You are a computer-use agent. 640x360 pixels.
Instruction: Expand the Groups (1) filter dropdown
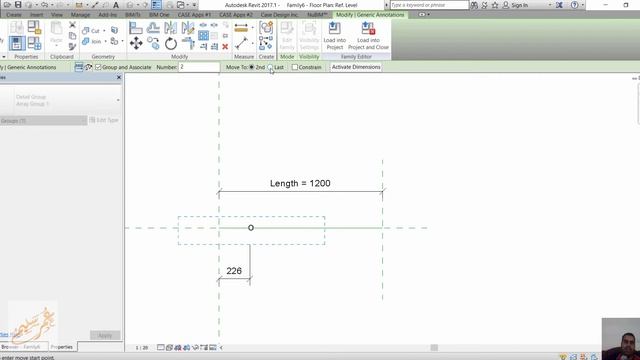click(84, 120)
